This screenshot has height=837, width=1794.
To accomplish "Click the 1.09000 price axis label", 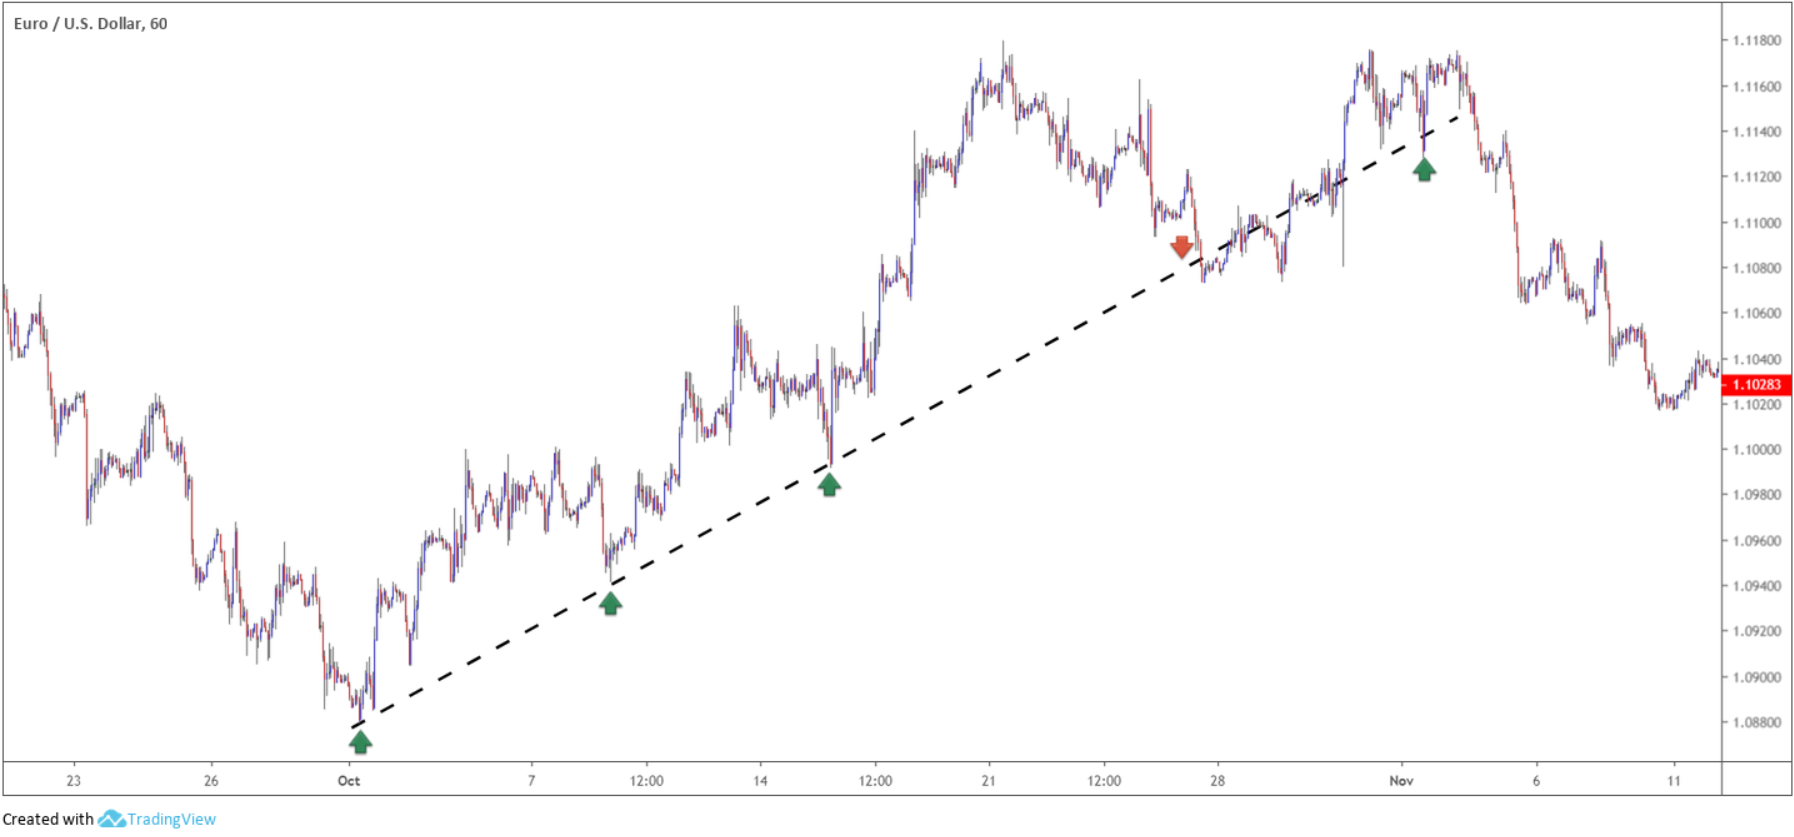I will 1757,676.
